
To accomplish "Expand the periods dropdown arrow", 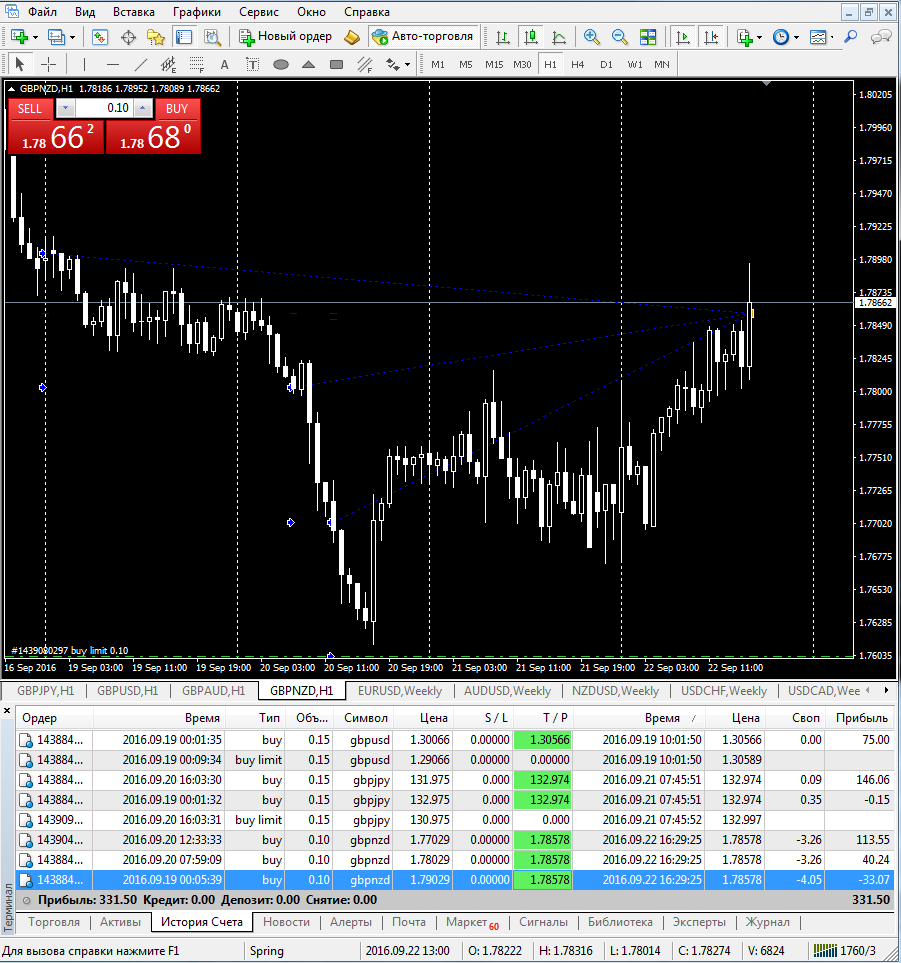I will [797, 37].
